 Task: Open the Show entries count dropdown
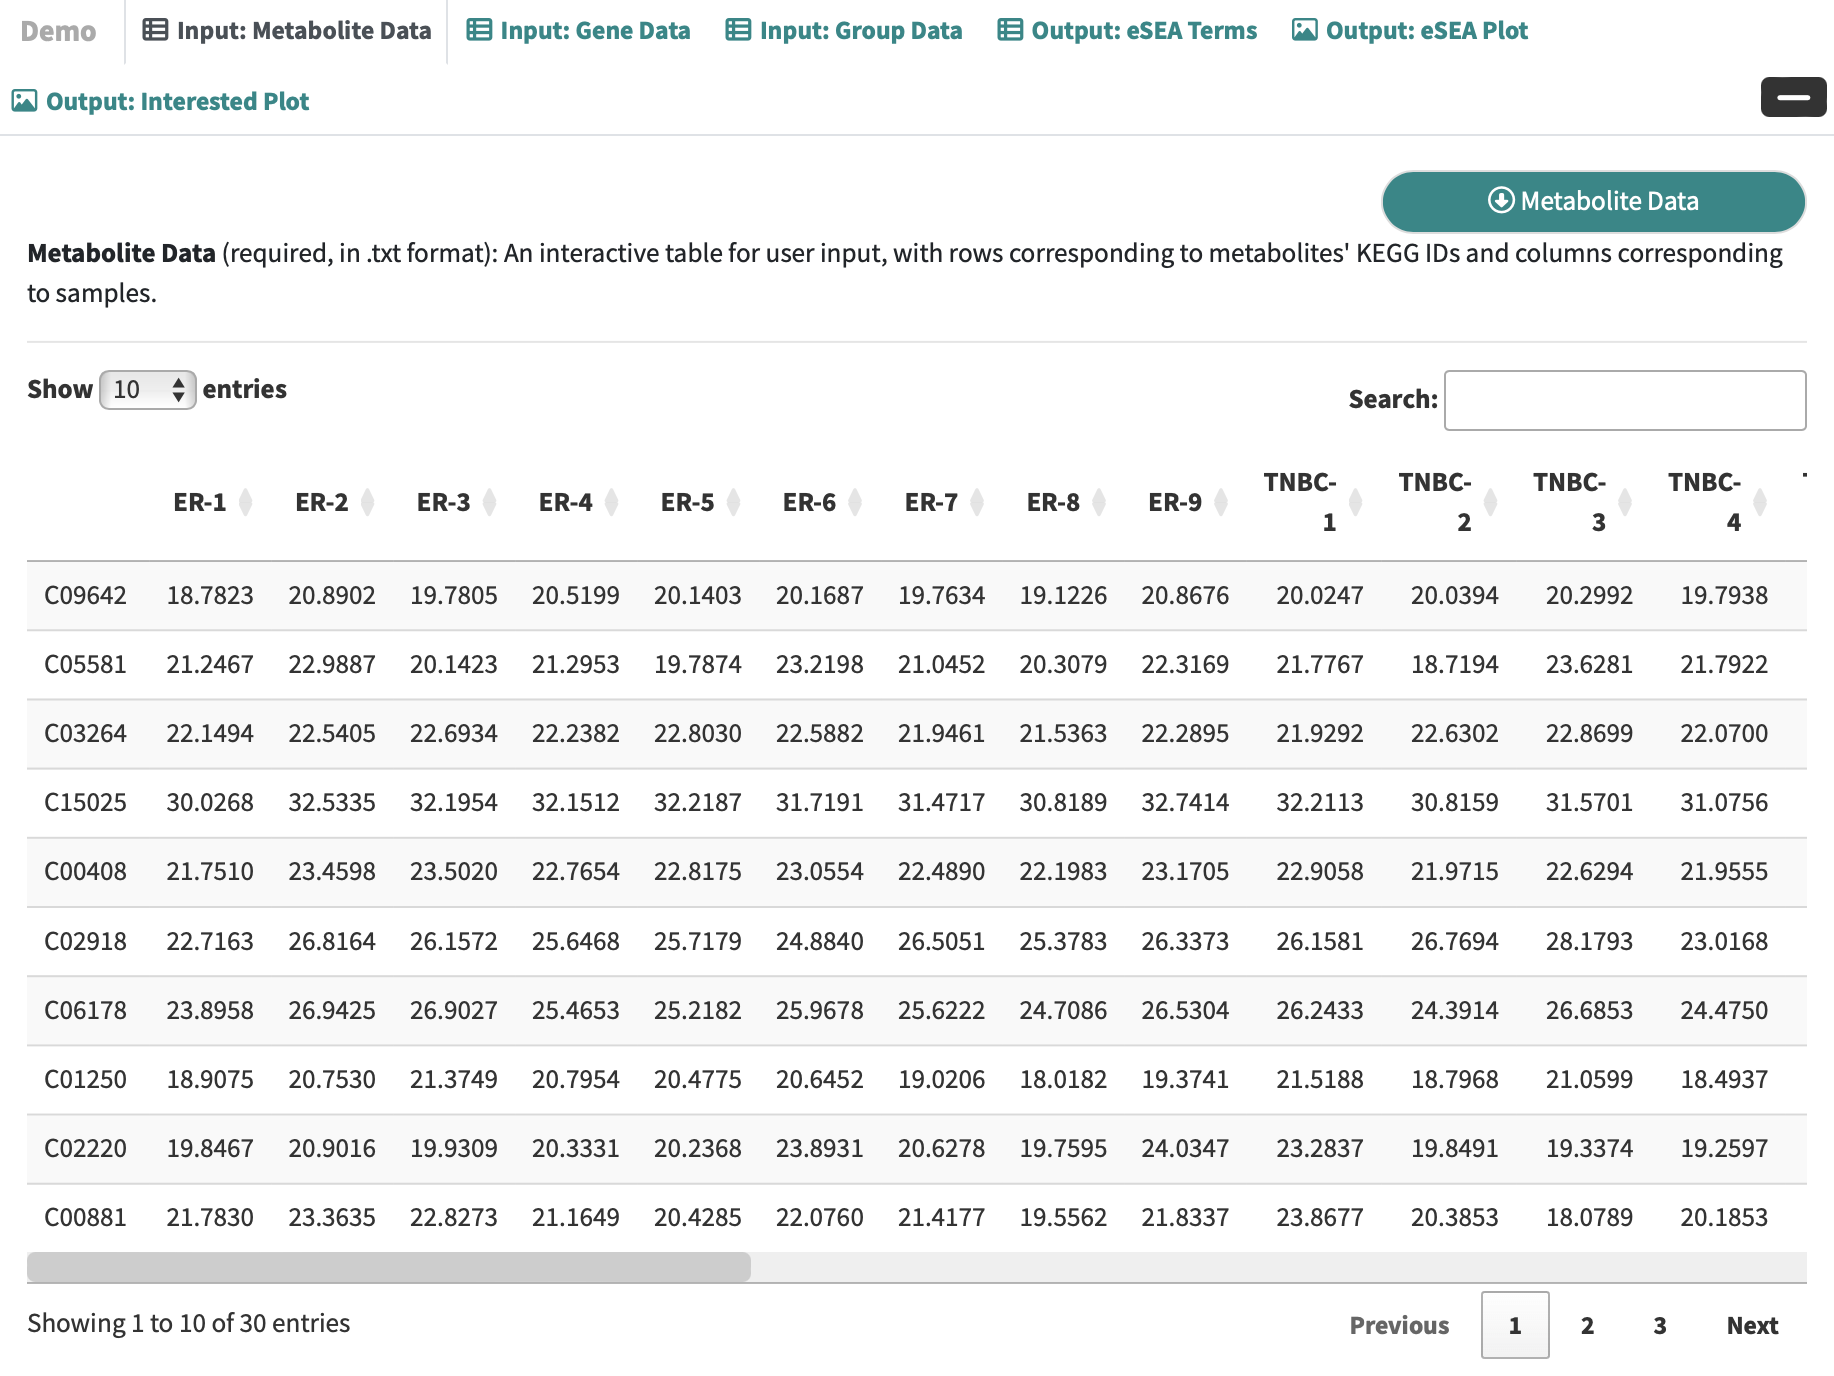(x=147, y=390)
